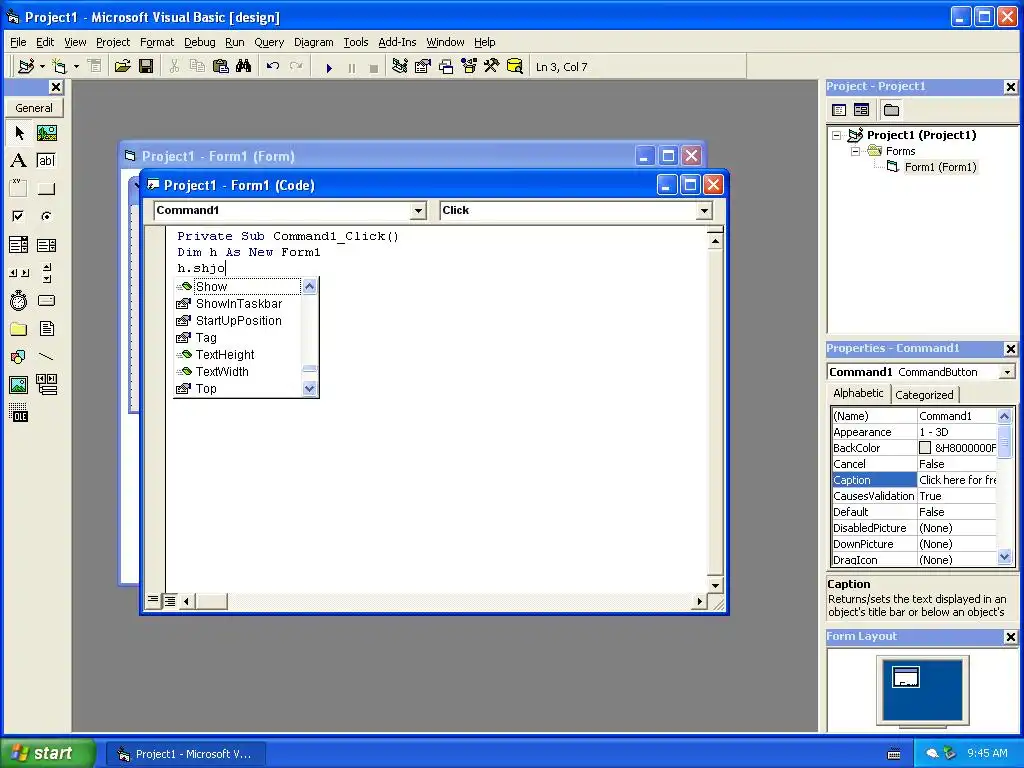Select the ListBox control in toolbox

tap(46, 245)
